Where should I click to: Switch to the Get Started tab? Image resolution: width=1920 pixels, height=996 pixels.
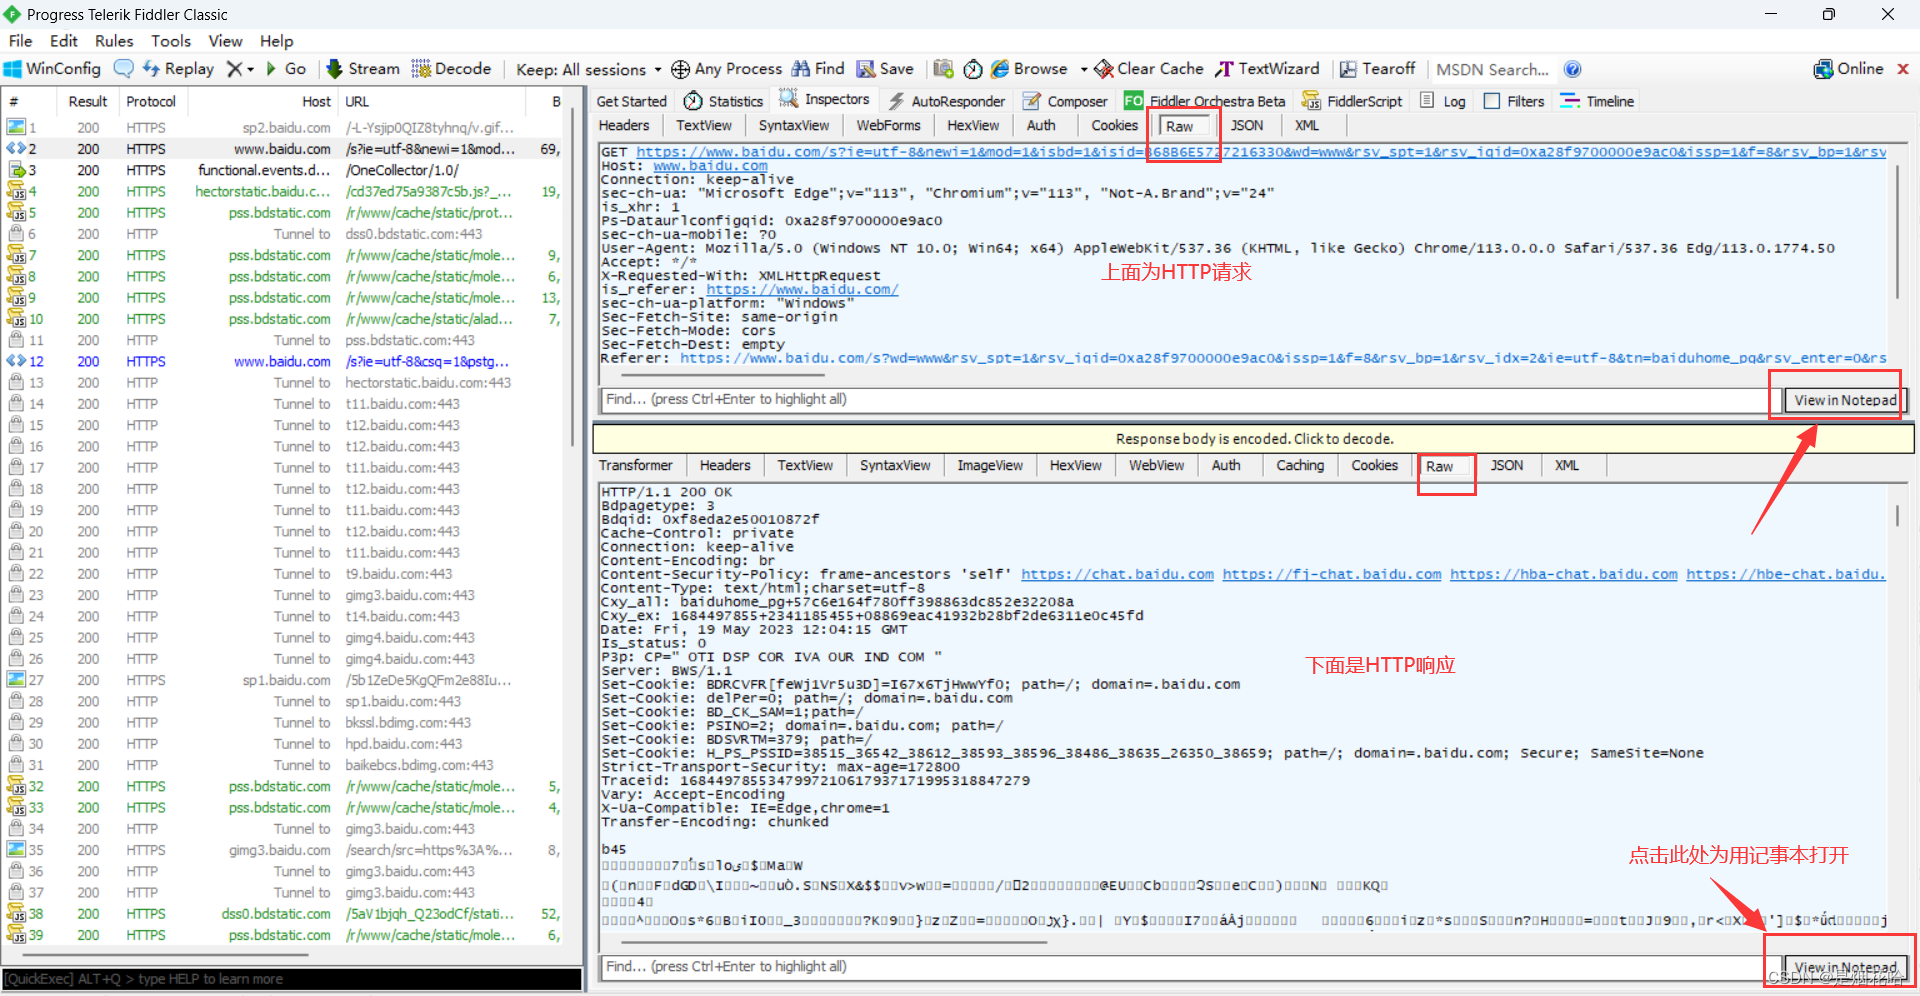click(x=631, y=101)
